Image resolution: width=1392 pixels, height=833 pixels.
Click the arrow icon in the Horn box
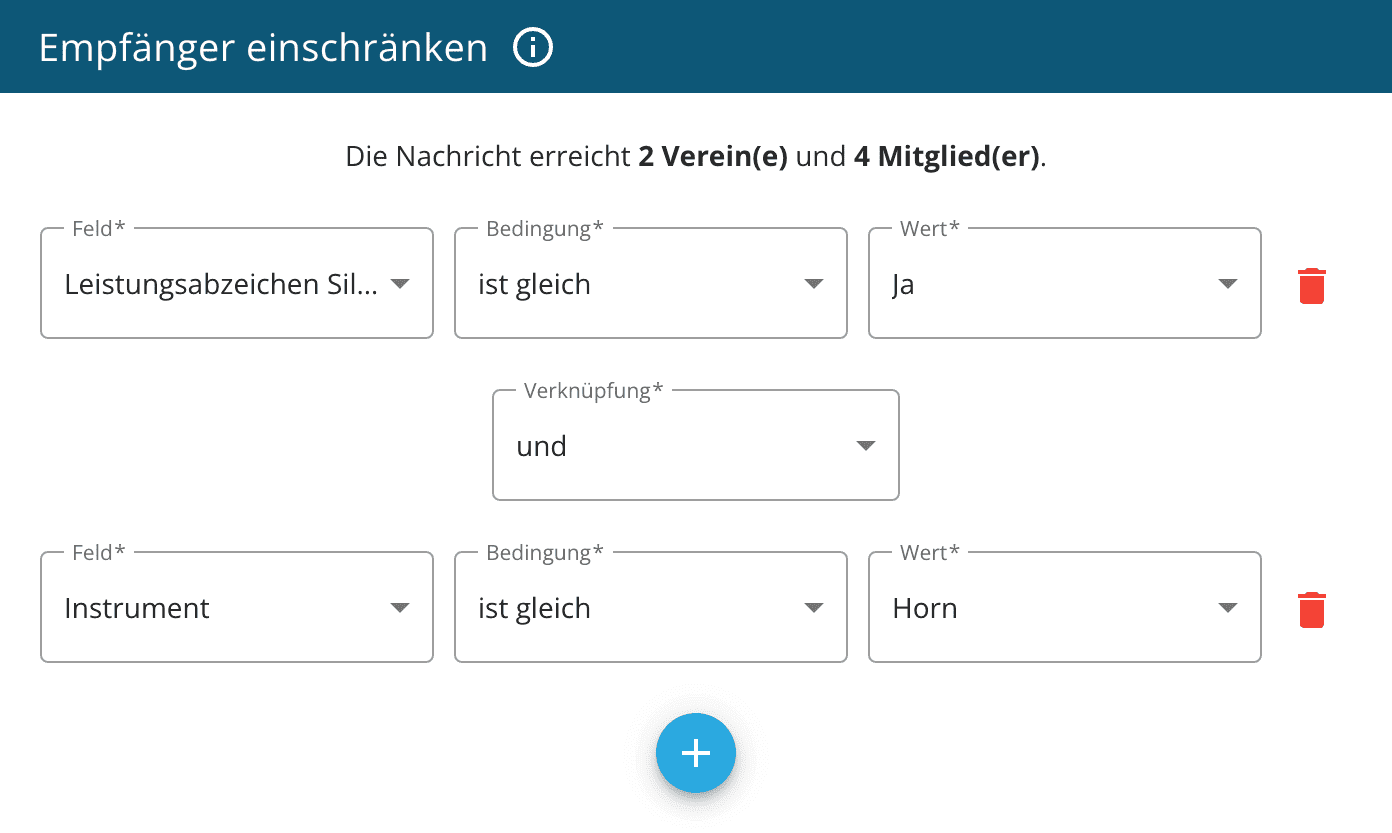1228,608
